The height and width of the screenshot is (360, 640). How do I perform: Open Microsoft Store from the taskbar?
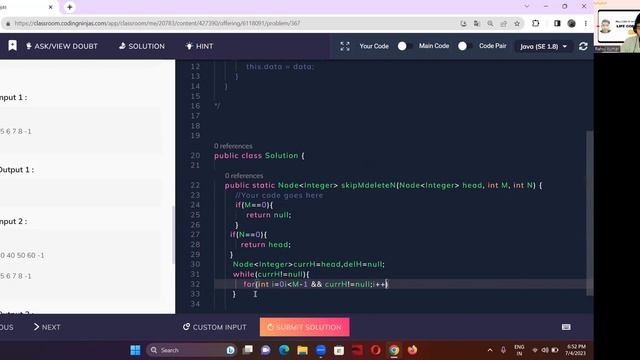339,350
